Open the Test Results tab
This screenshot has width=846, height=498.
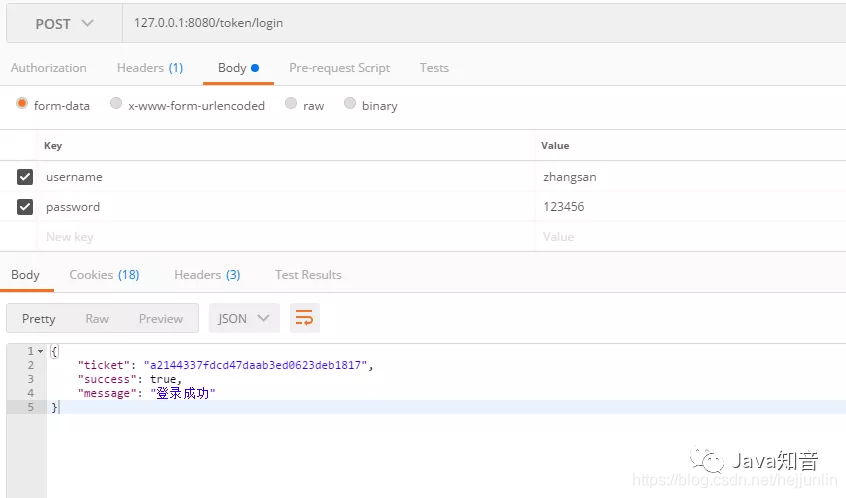pos(308,275)
